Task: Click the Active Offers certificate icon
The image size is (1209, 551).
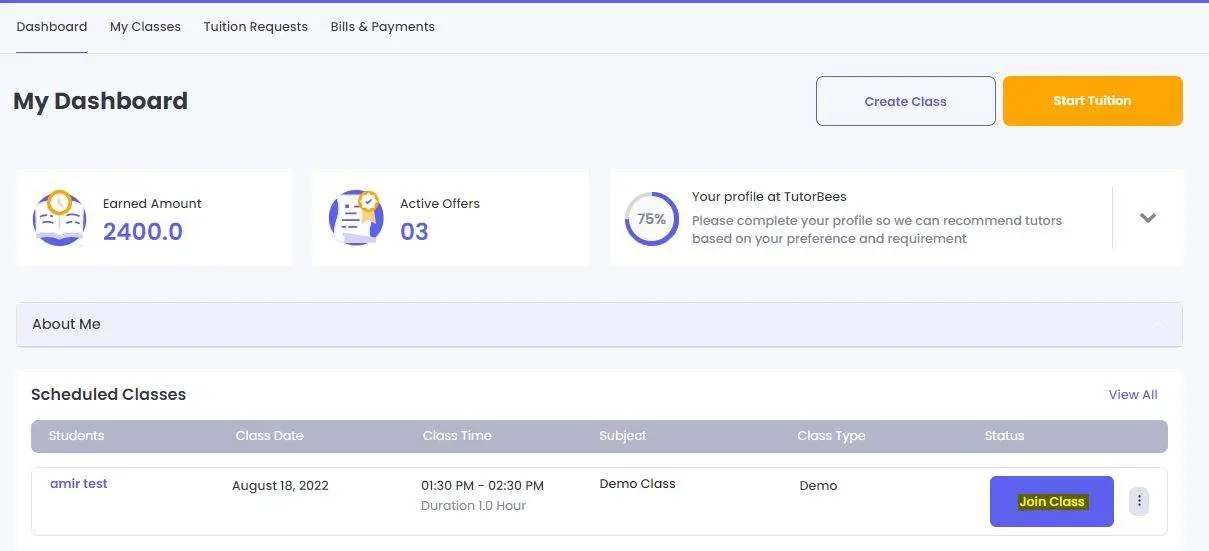Action: (x=356, y=218)
